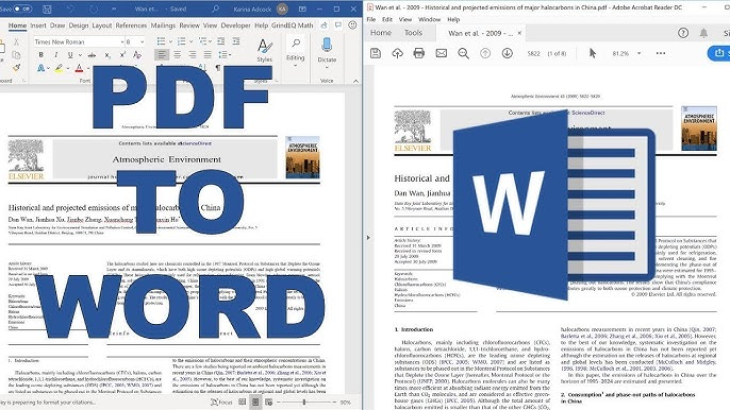Open Comments icon in Word ribbon

(x=338, y=26)
